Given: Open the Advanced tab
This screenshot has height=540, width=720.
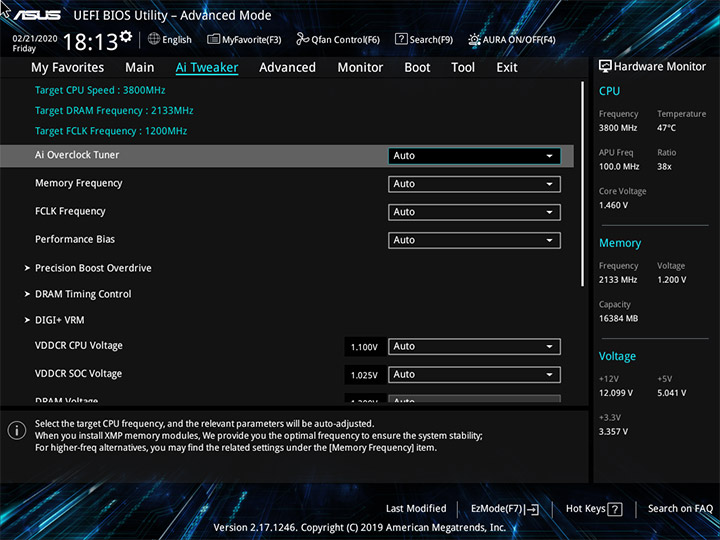Looking at the screenshot, I should coord(287,68).
